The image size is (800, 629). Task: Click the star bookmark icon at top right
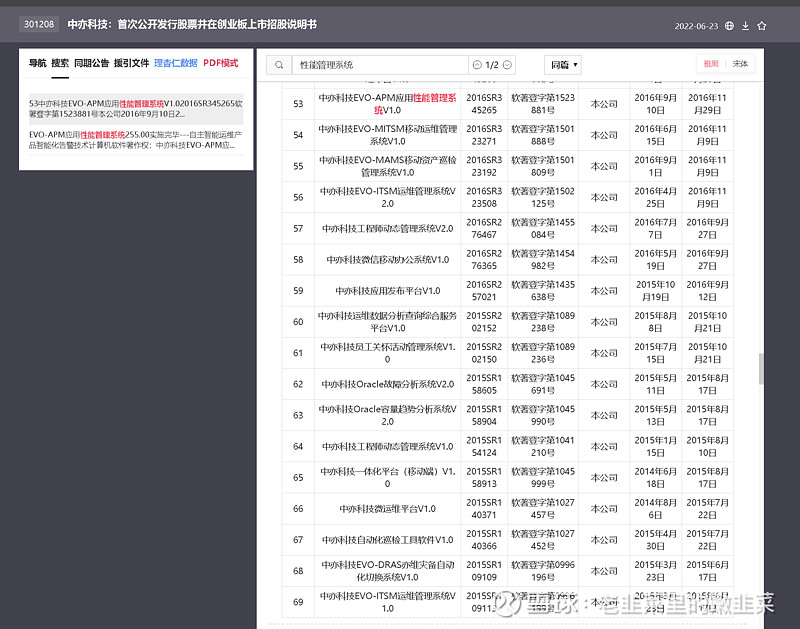click(762, 25)
